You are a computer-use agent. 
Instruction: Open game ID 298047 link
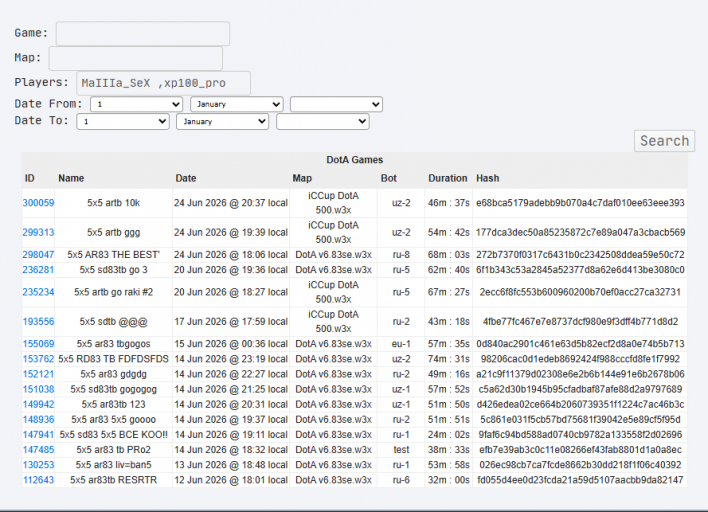pyautogui.click(x=38, y=255)
